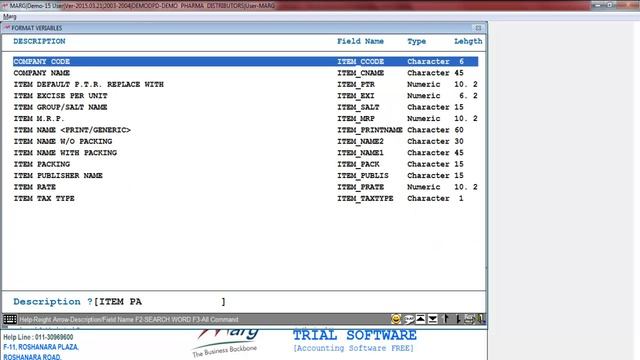Image resolution: width=640 pixels, height=360 pixels.
Task: Click the Length column header
Action: (468, 41)
